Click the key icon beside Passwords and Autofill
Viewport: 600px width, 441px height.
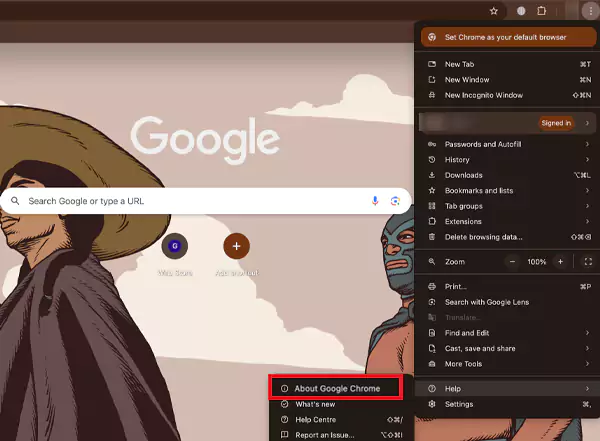click(x=432, y=144)
